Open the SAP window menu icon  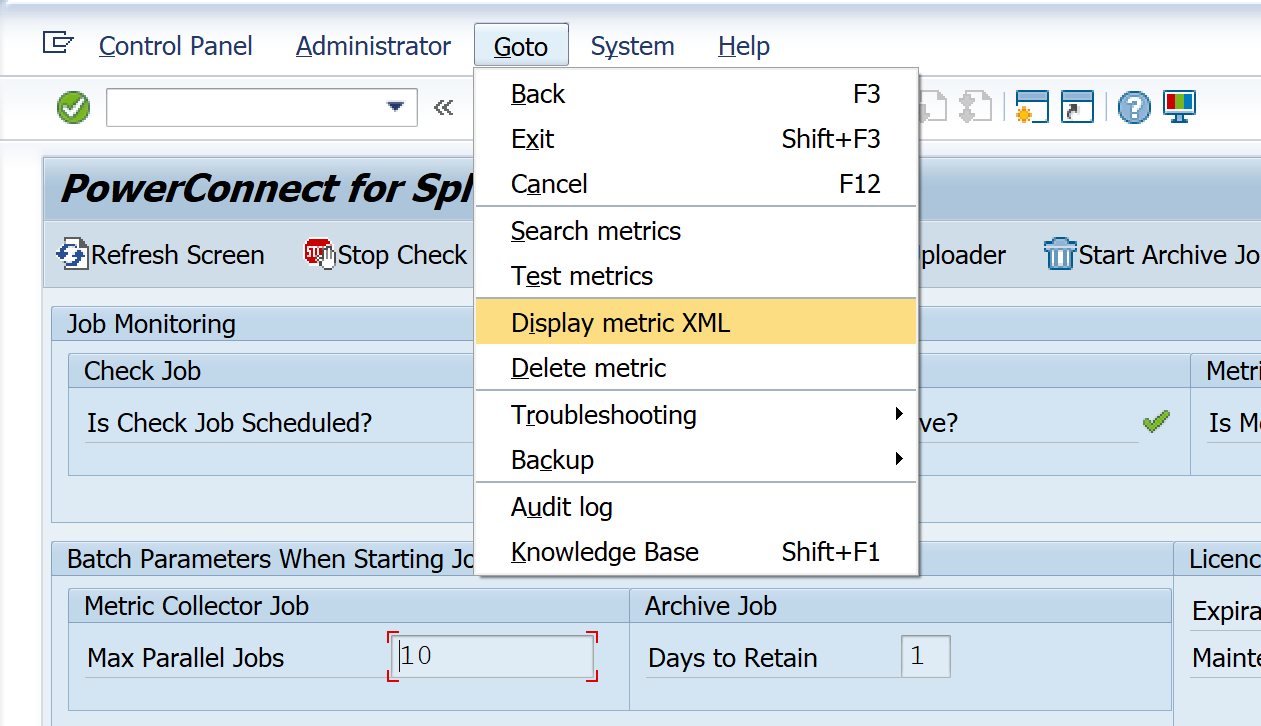(x=58, y=43)
